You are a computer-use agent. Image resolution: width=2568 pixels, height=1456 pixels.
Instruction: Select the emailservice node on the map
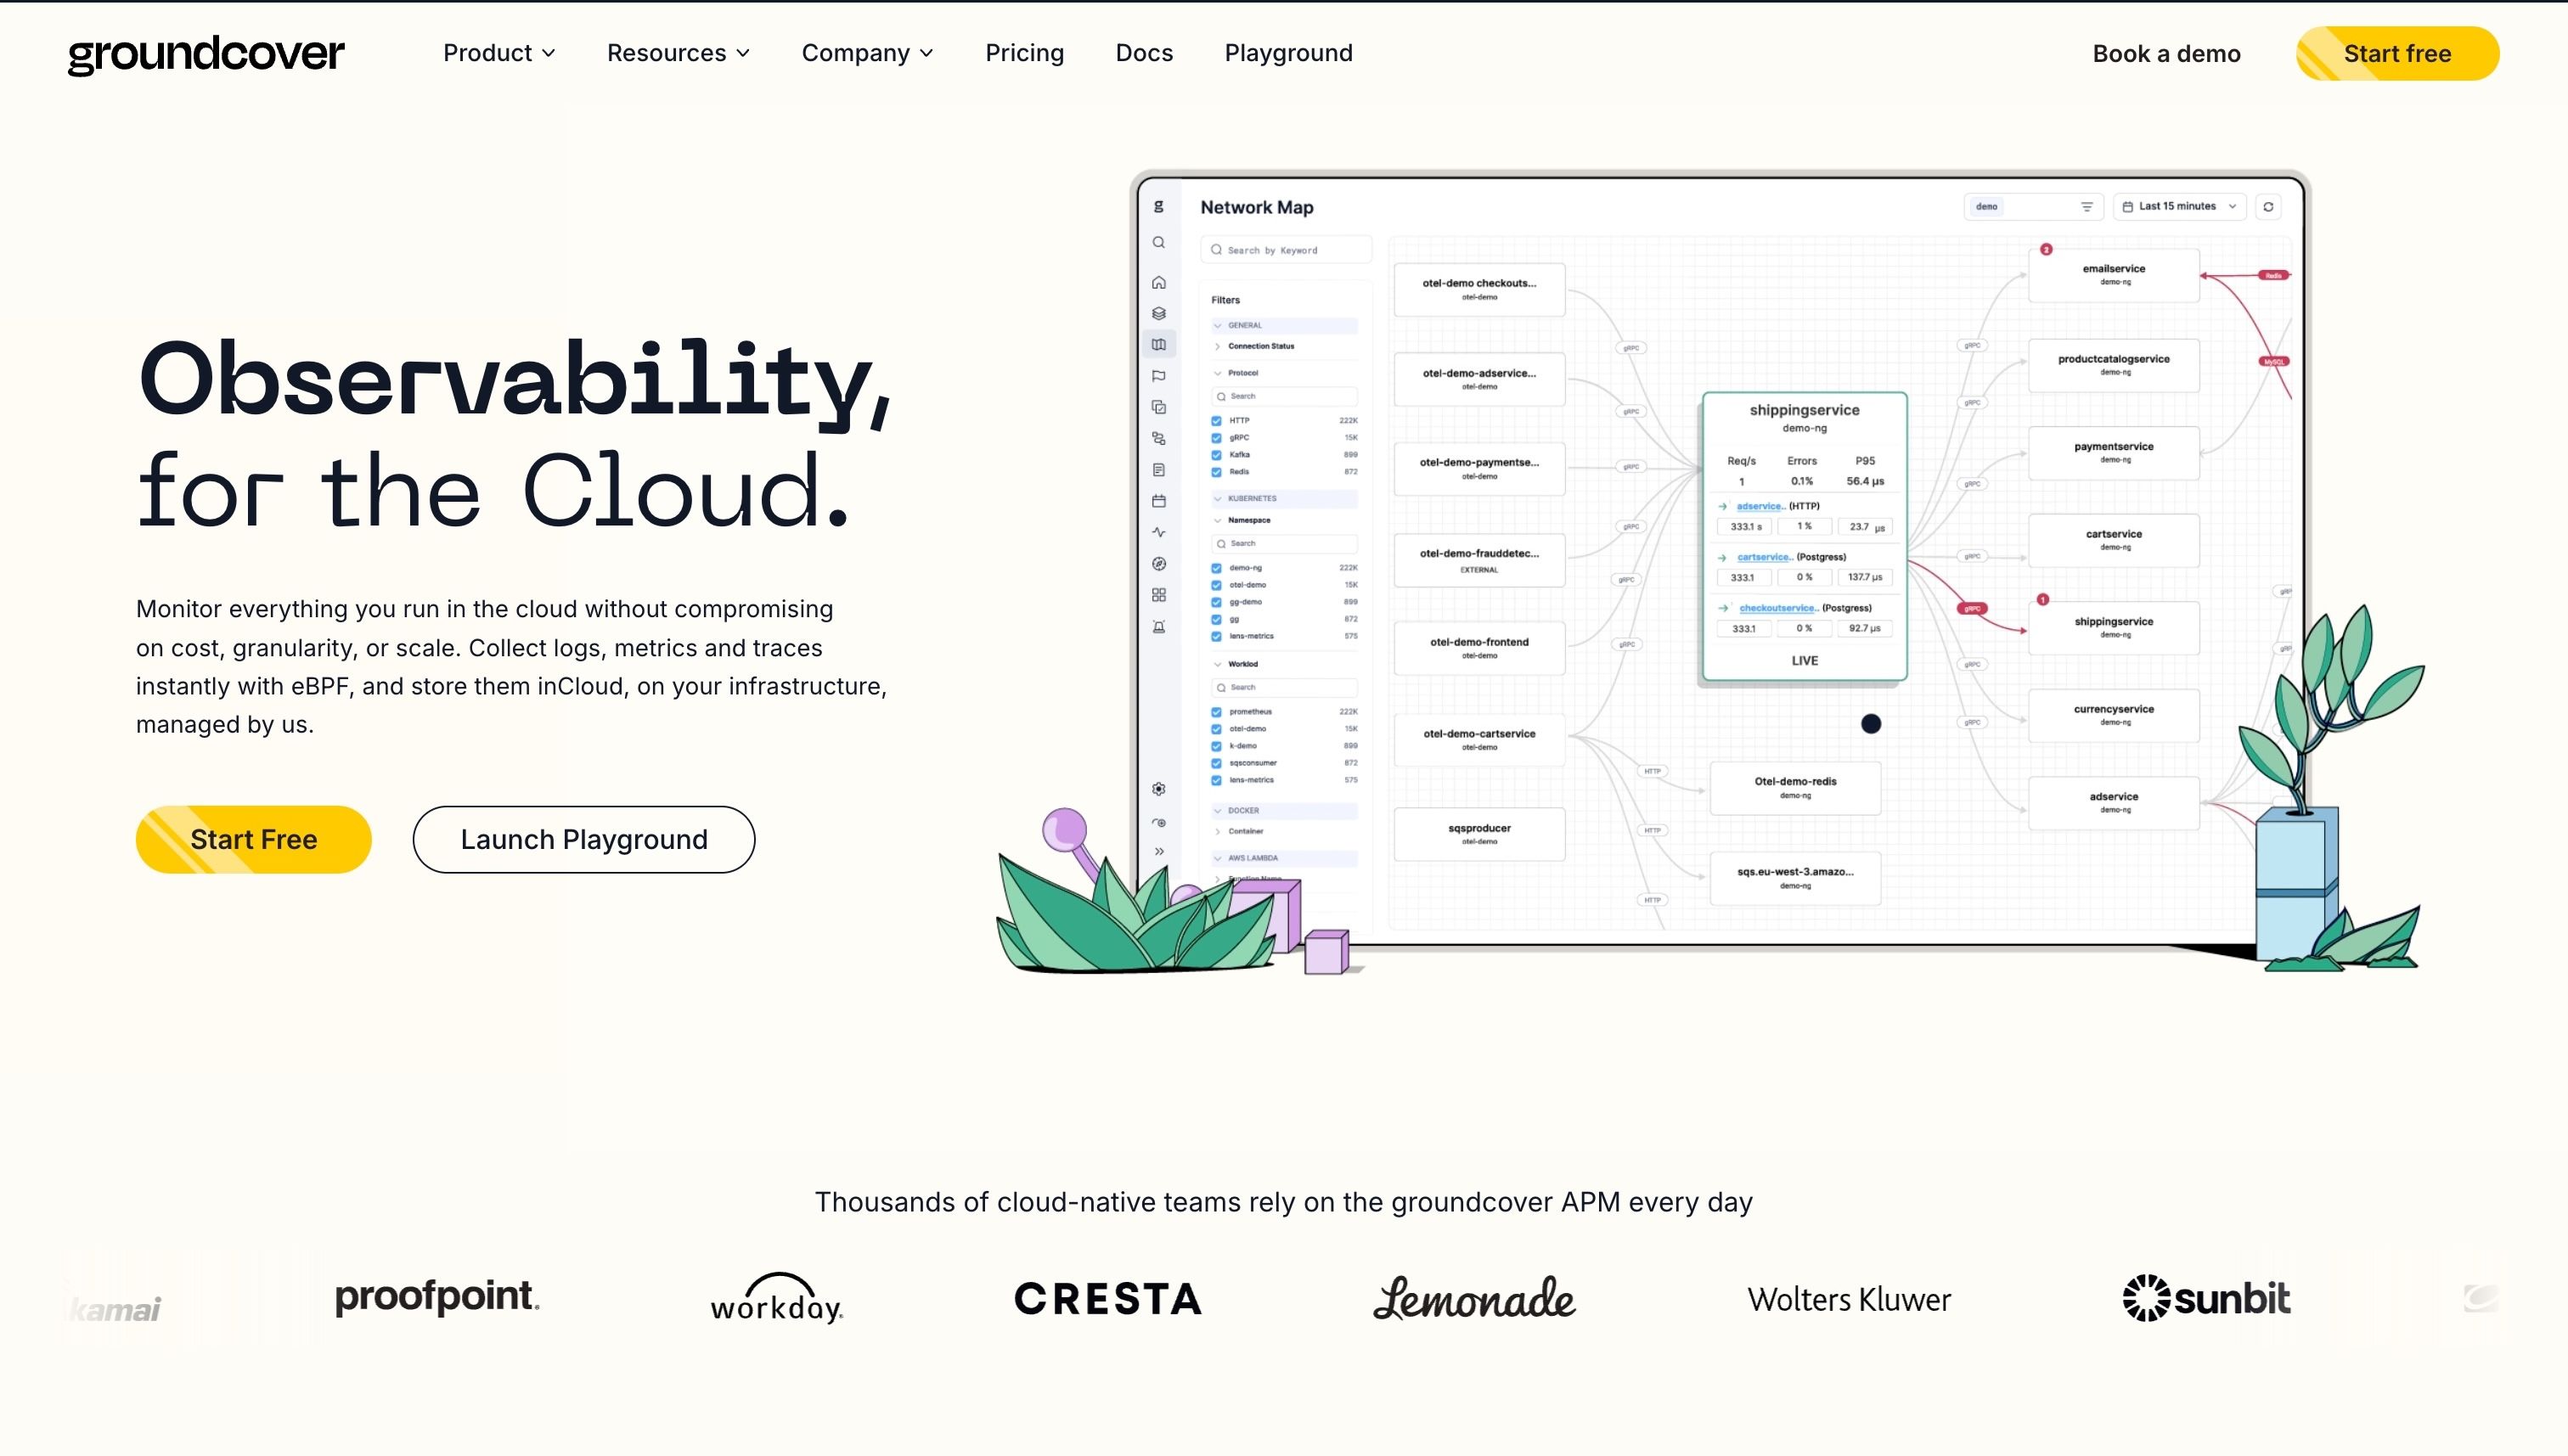coord(2113,274)
